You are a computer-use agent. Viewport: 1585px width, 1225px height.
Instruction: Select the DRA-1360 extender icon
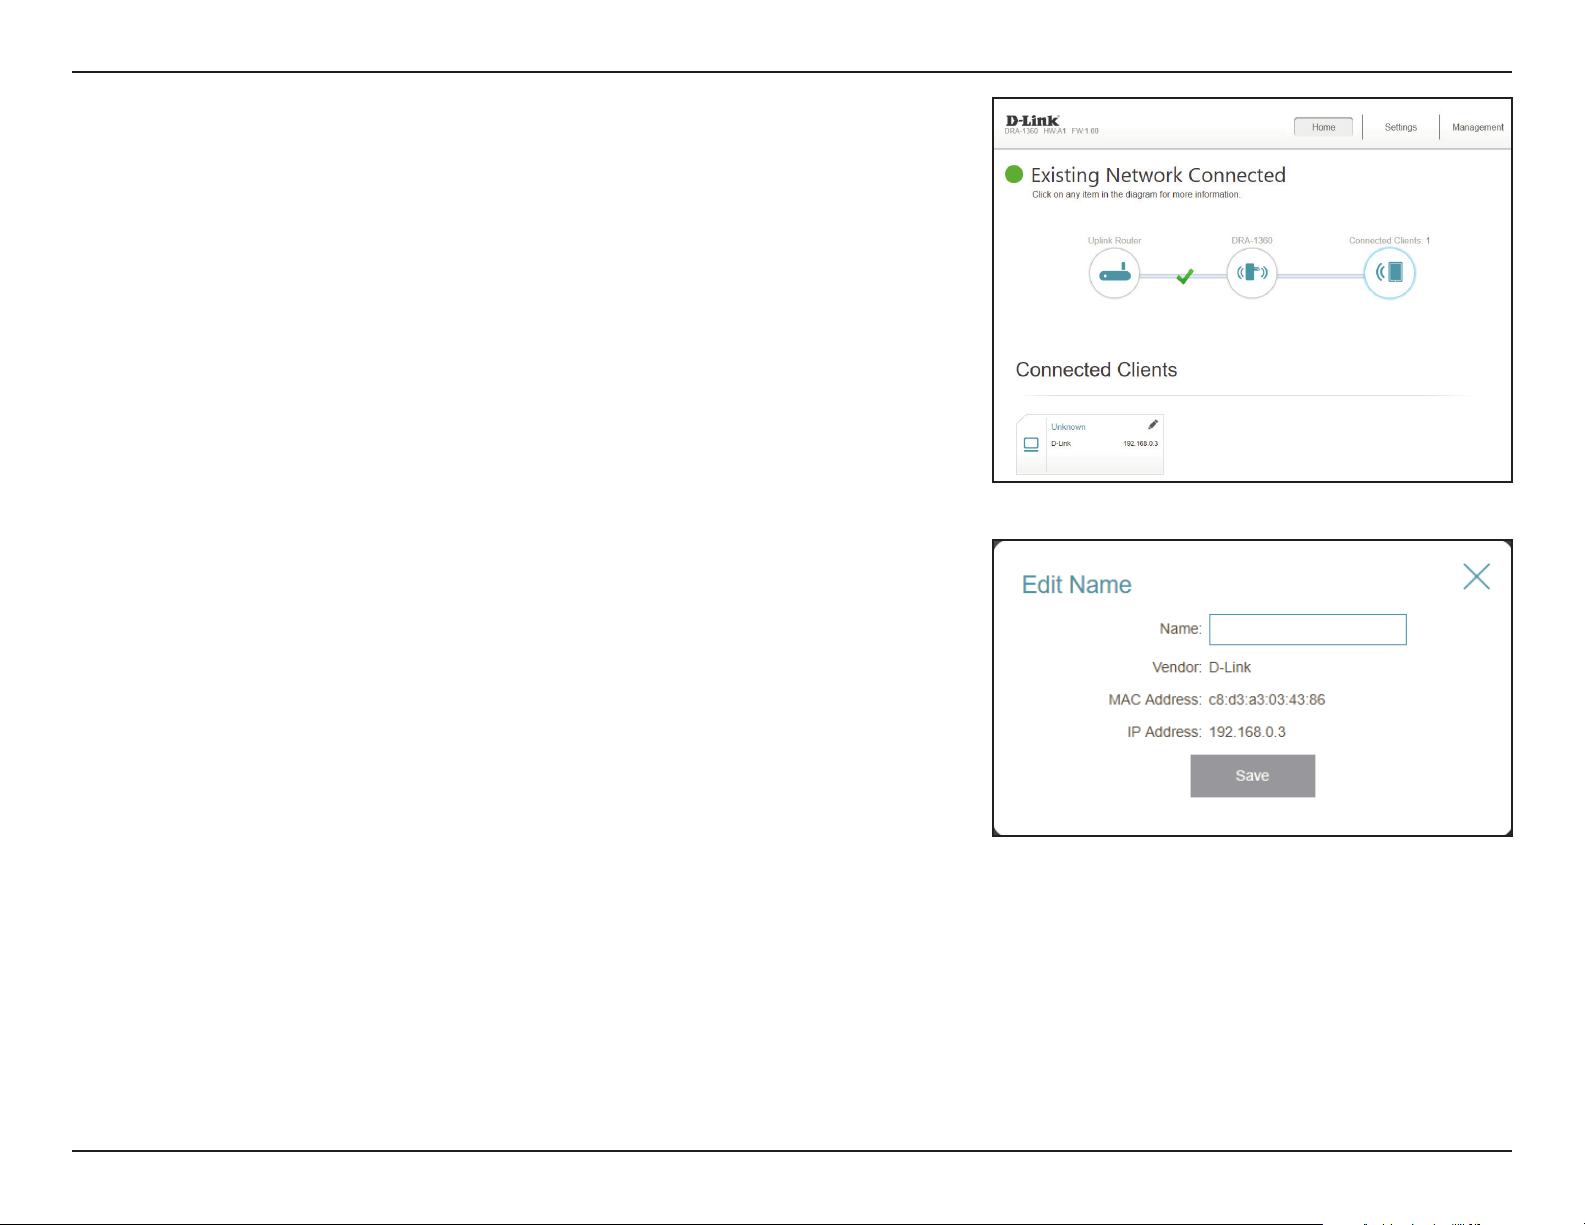pos(1252,273)
